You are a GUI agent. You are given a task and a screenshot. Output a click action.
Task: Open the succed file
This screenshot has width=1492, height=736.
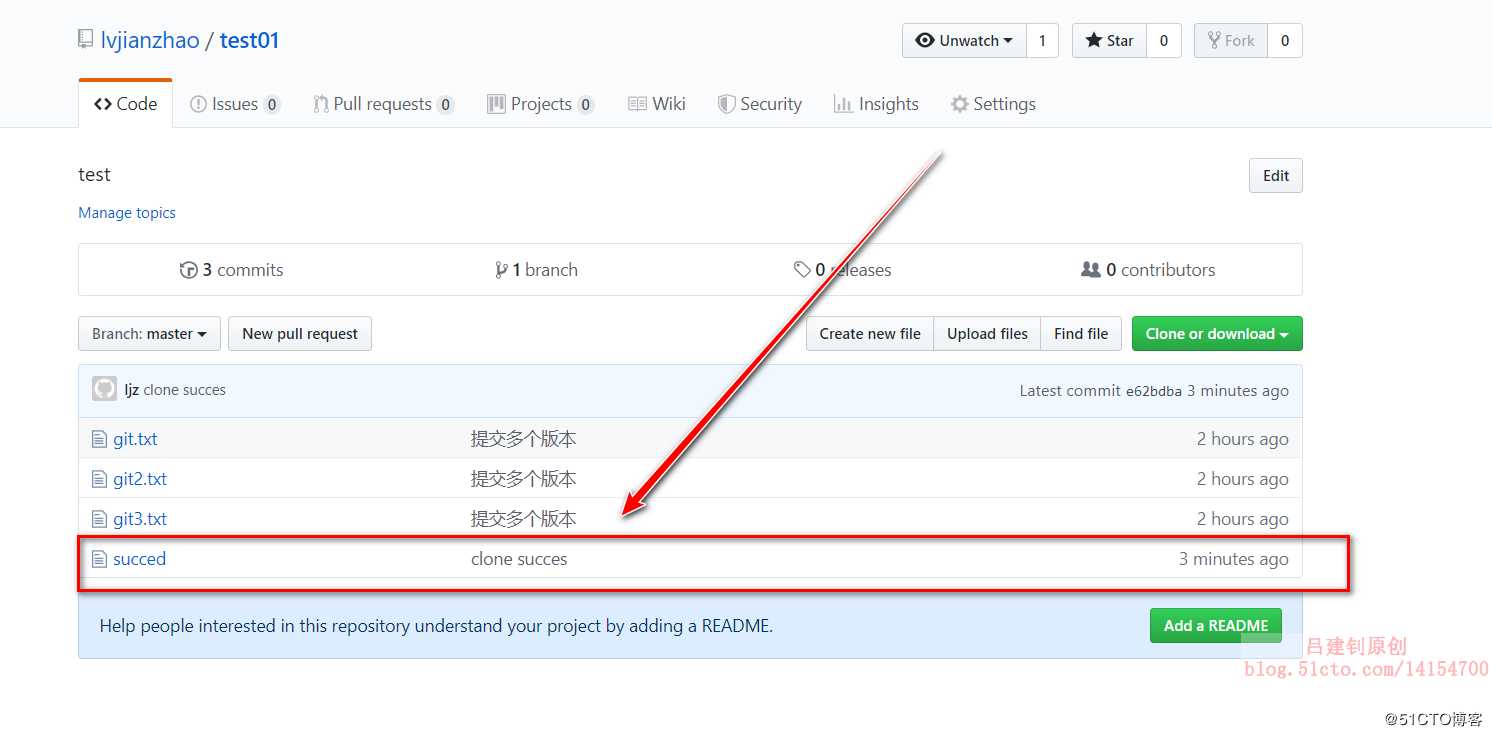coord(139,559)
